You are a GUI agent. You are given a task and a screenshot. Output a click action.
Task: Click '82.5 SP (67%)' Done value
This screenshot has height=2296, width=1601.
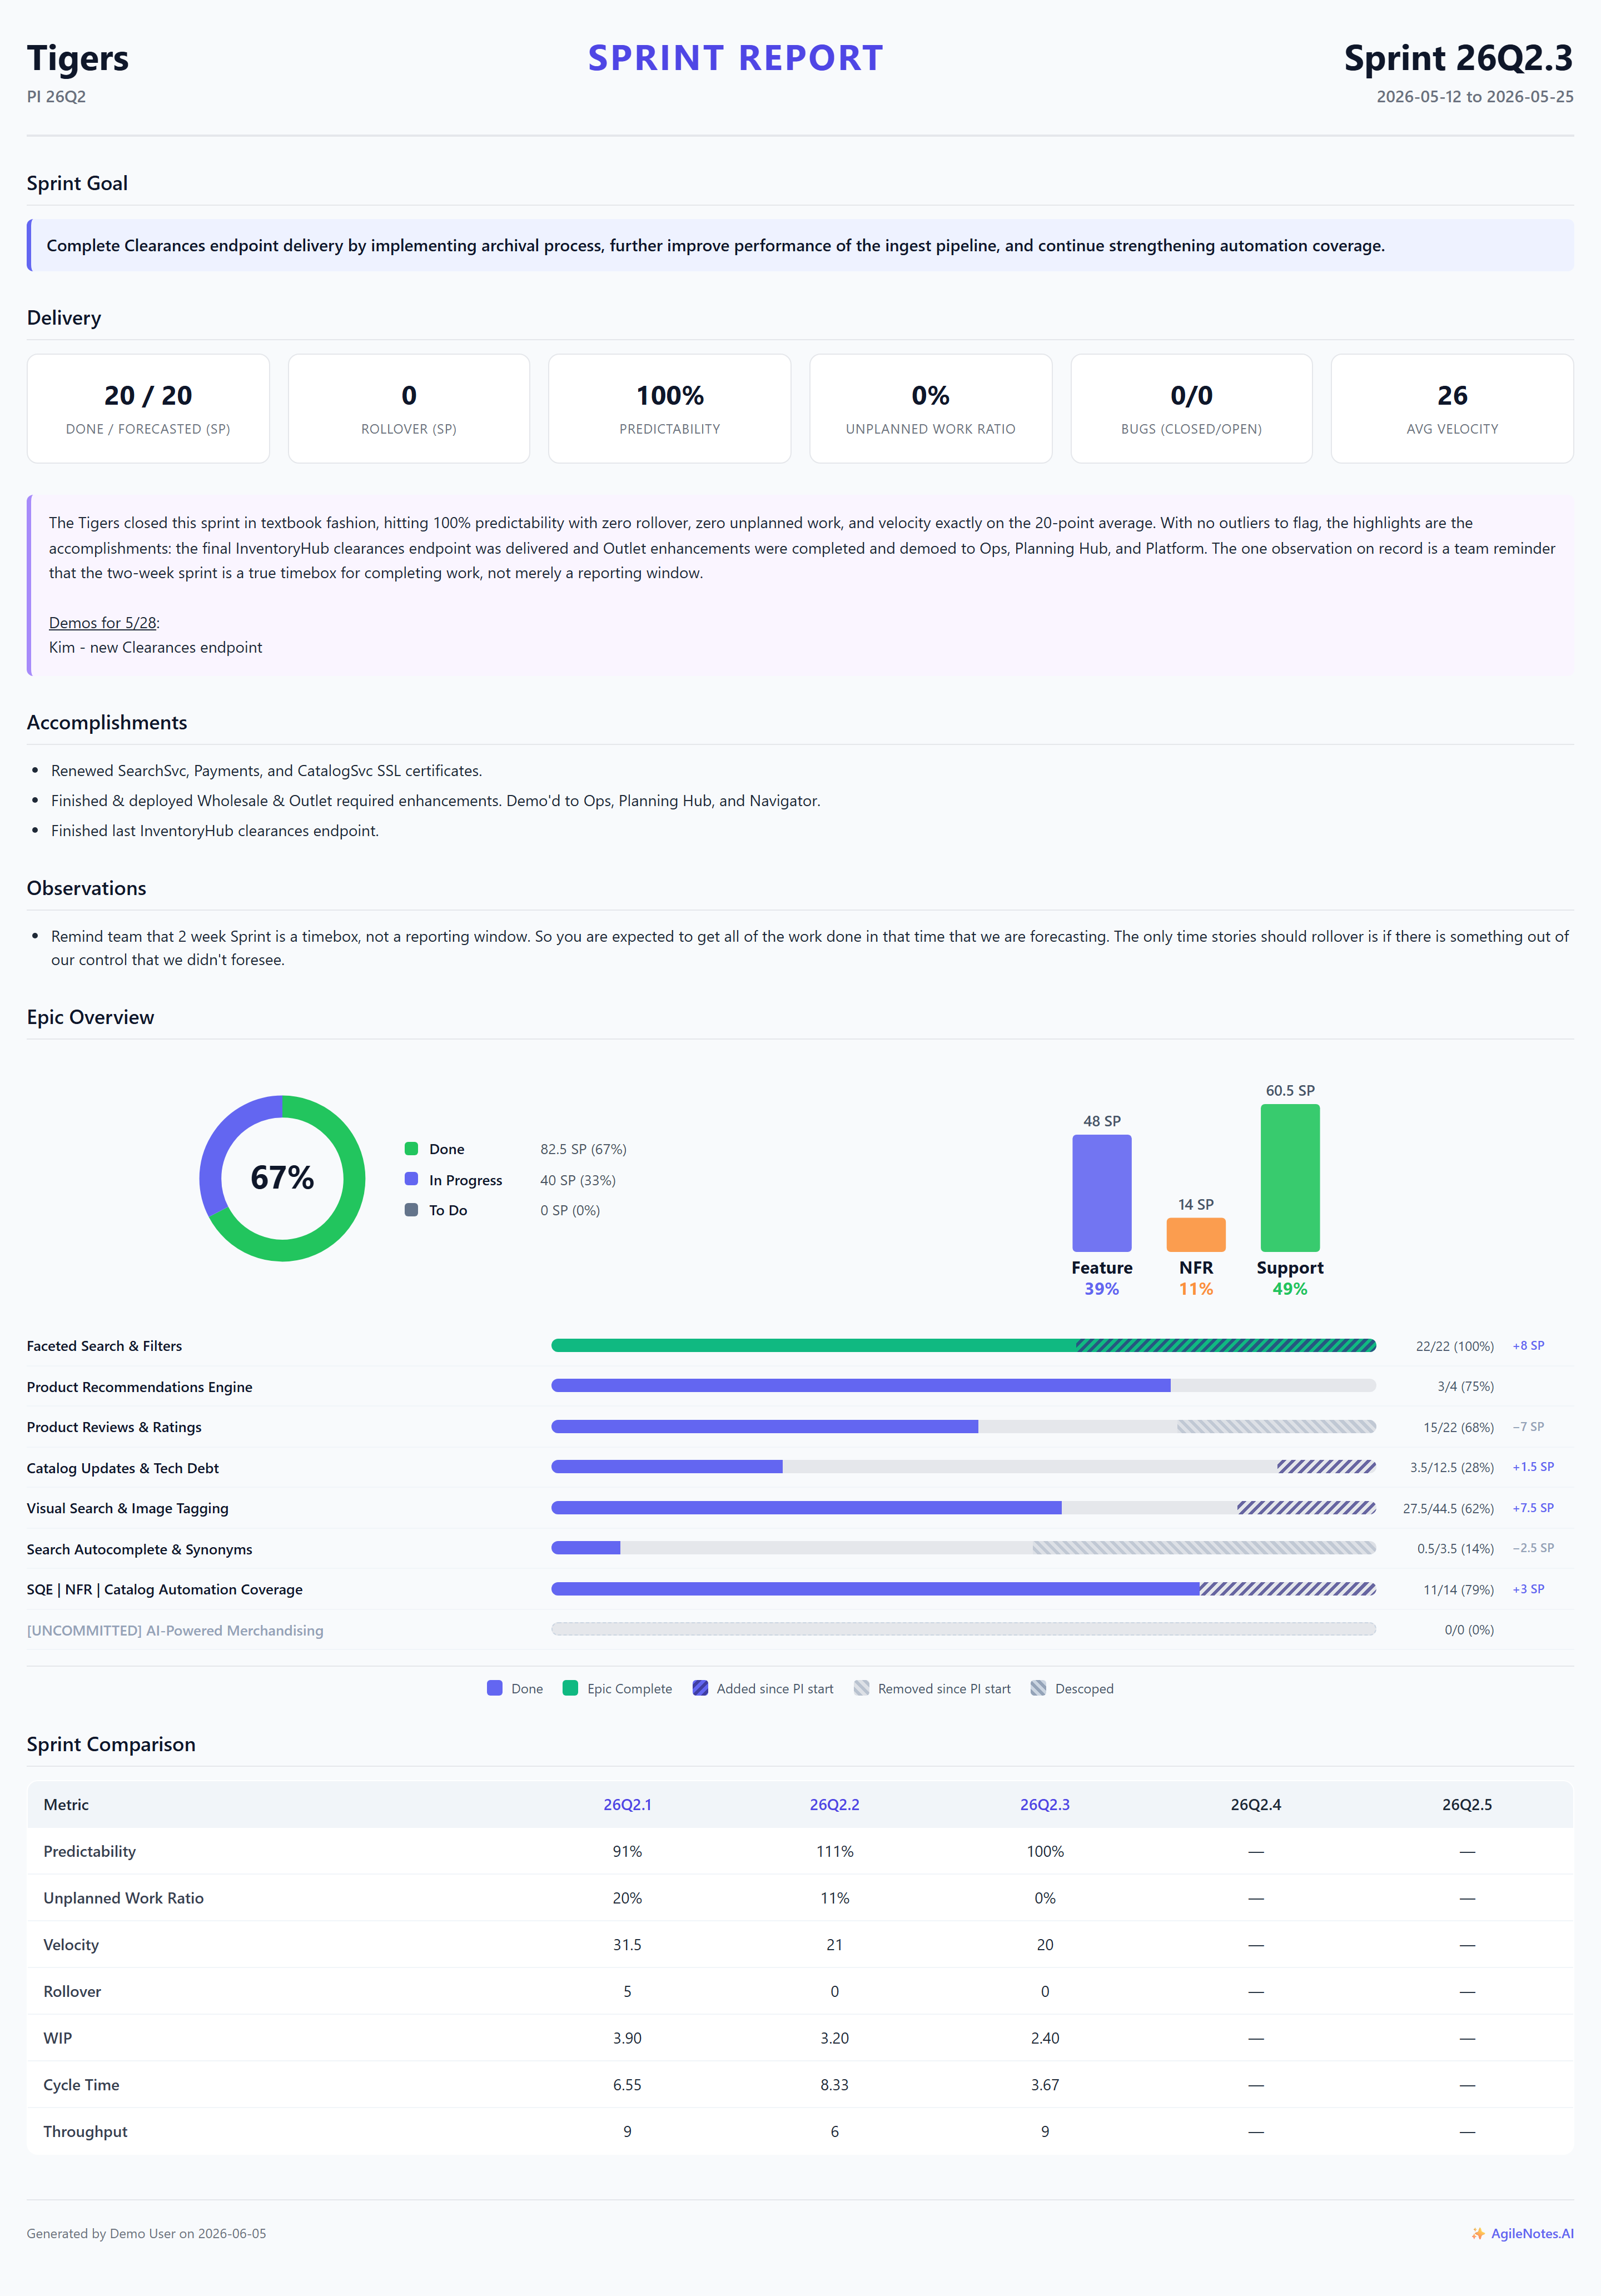(x=583, y=1149)
